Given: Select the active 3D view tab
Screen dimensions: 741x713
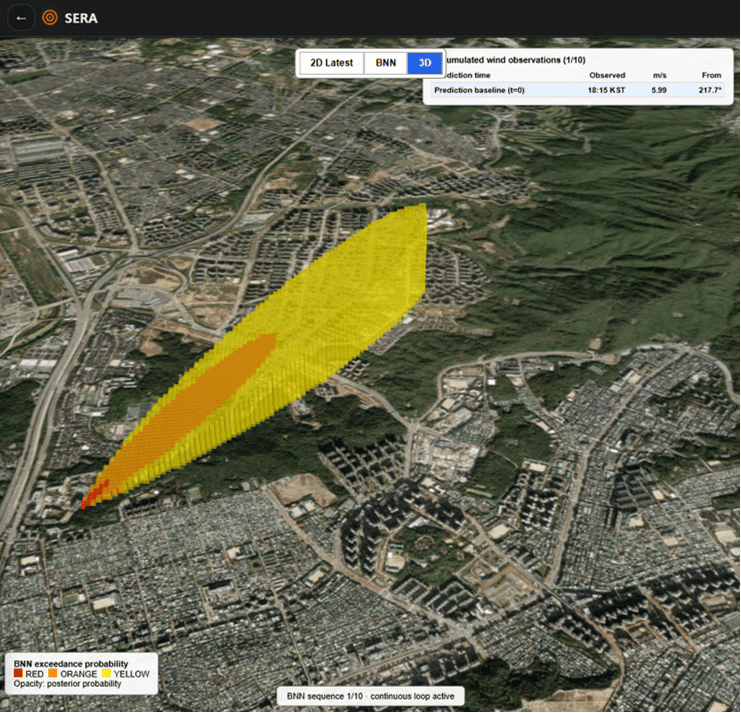Looking at the screenshot, I should tap(425, 63).
